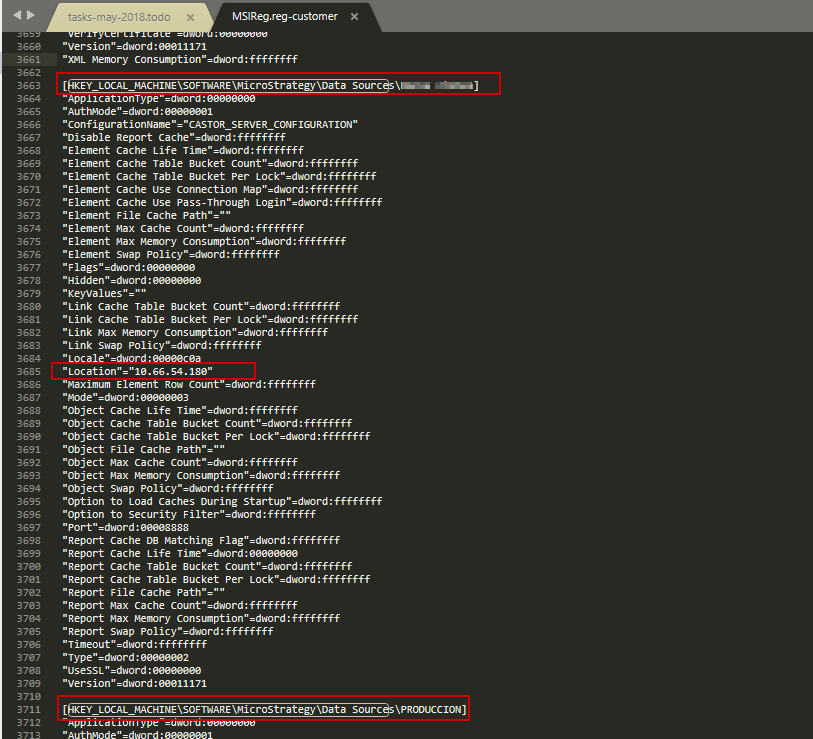Screen dimensions: 813x739
Task: Click the "Element Cache Use Pass-Through Login" line
Action: pyautogui.click(x=222, y=202)
